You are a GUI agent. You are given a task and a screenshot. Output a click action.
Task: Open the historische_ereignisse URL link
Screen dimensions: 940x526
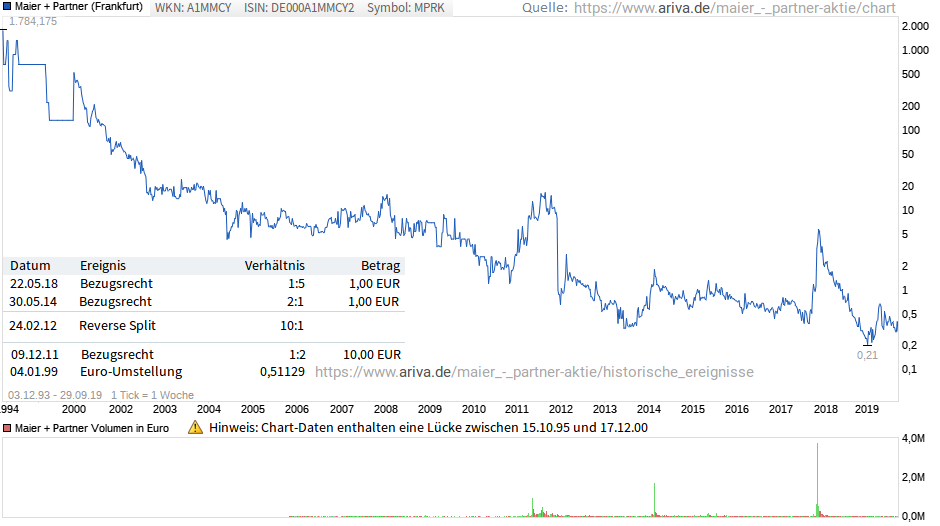534,372
